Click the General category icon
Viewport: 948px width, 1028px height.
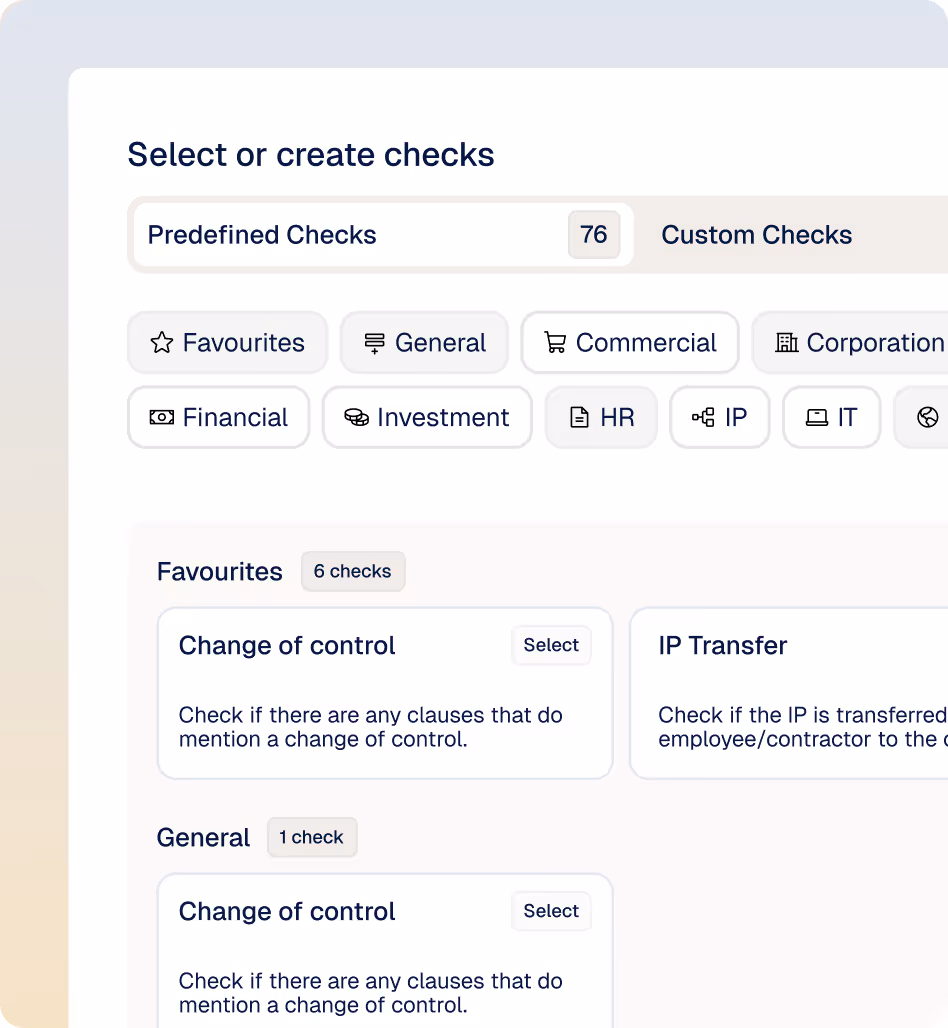click(375, 343)
